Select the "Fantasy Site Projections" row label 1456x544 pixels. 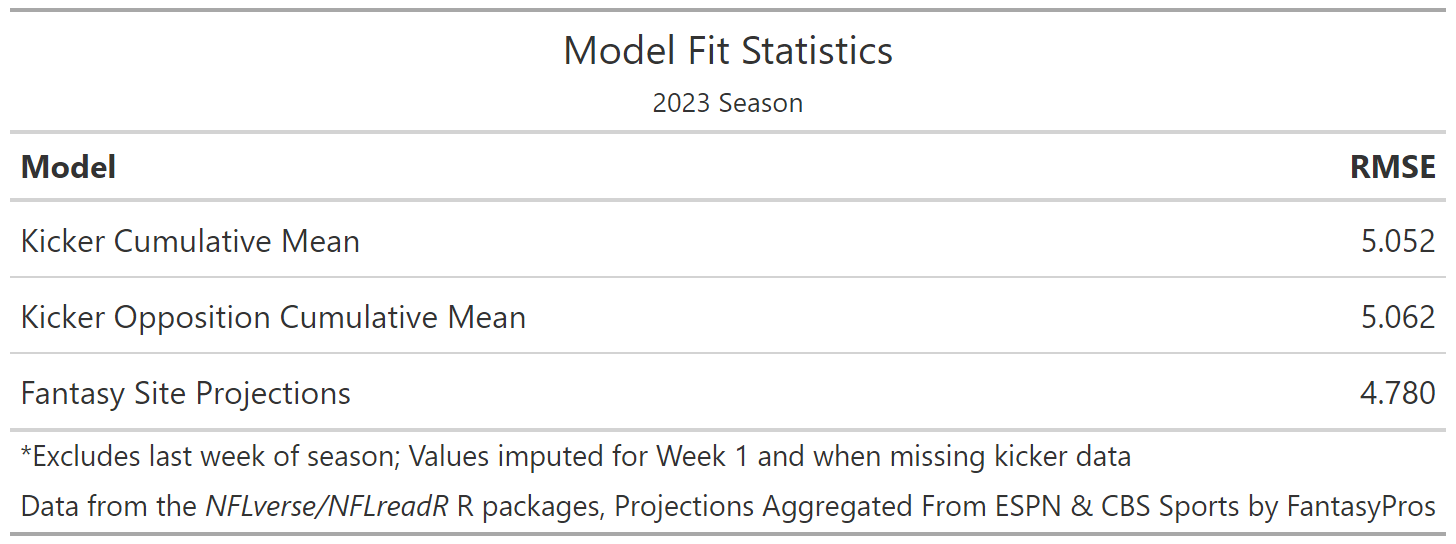coord(186,393)
